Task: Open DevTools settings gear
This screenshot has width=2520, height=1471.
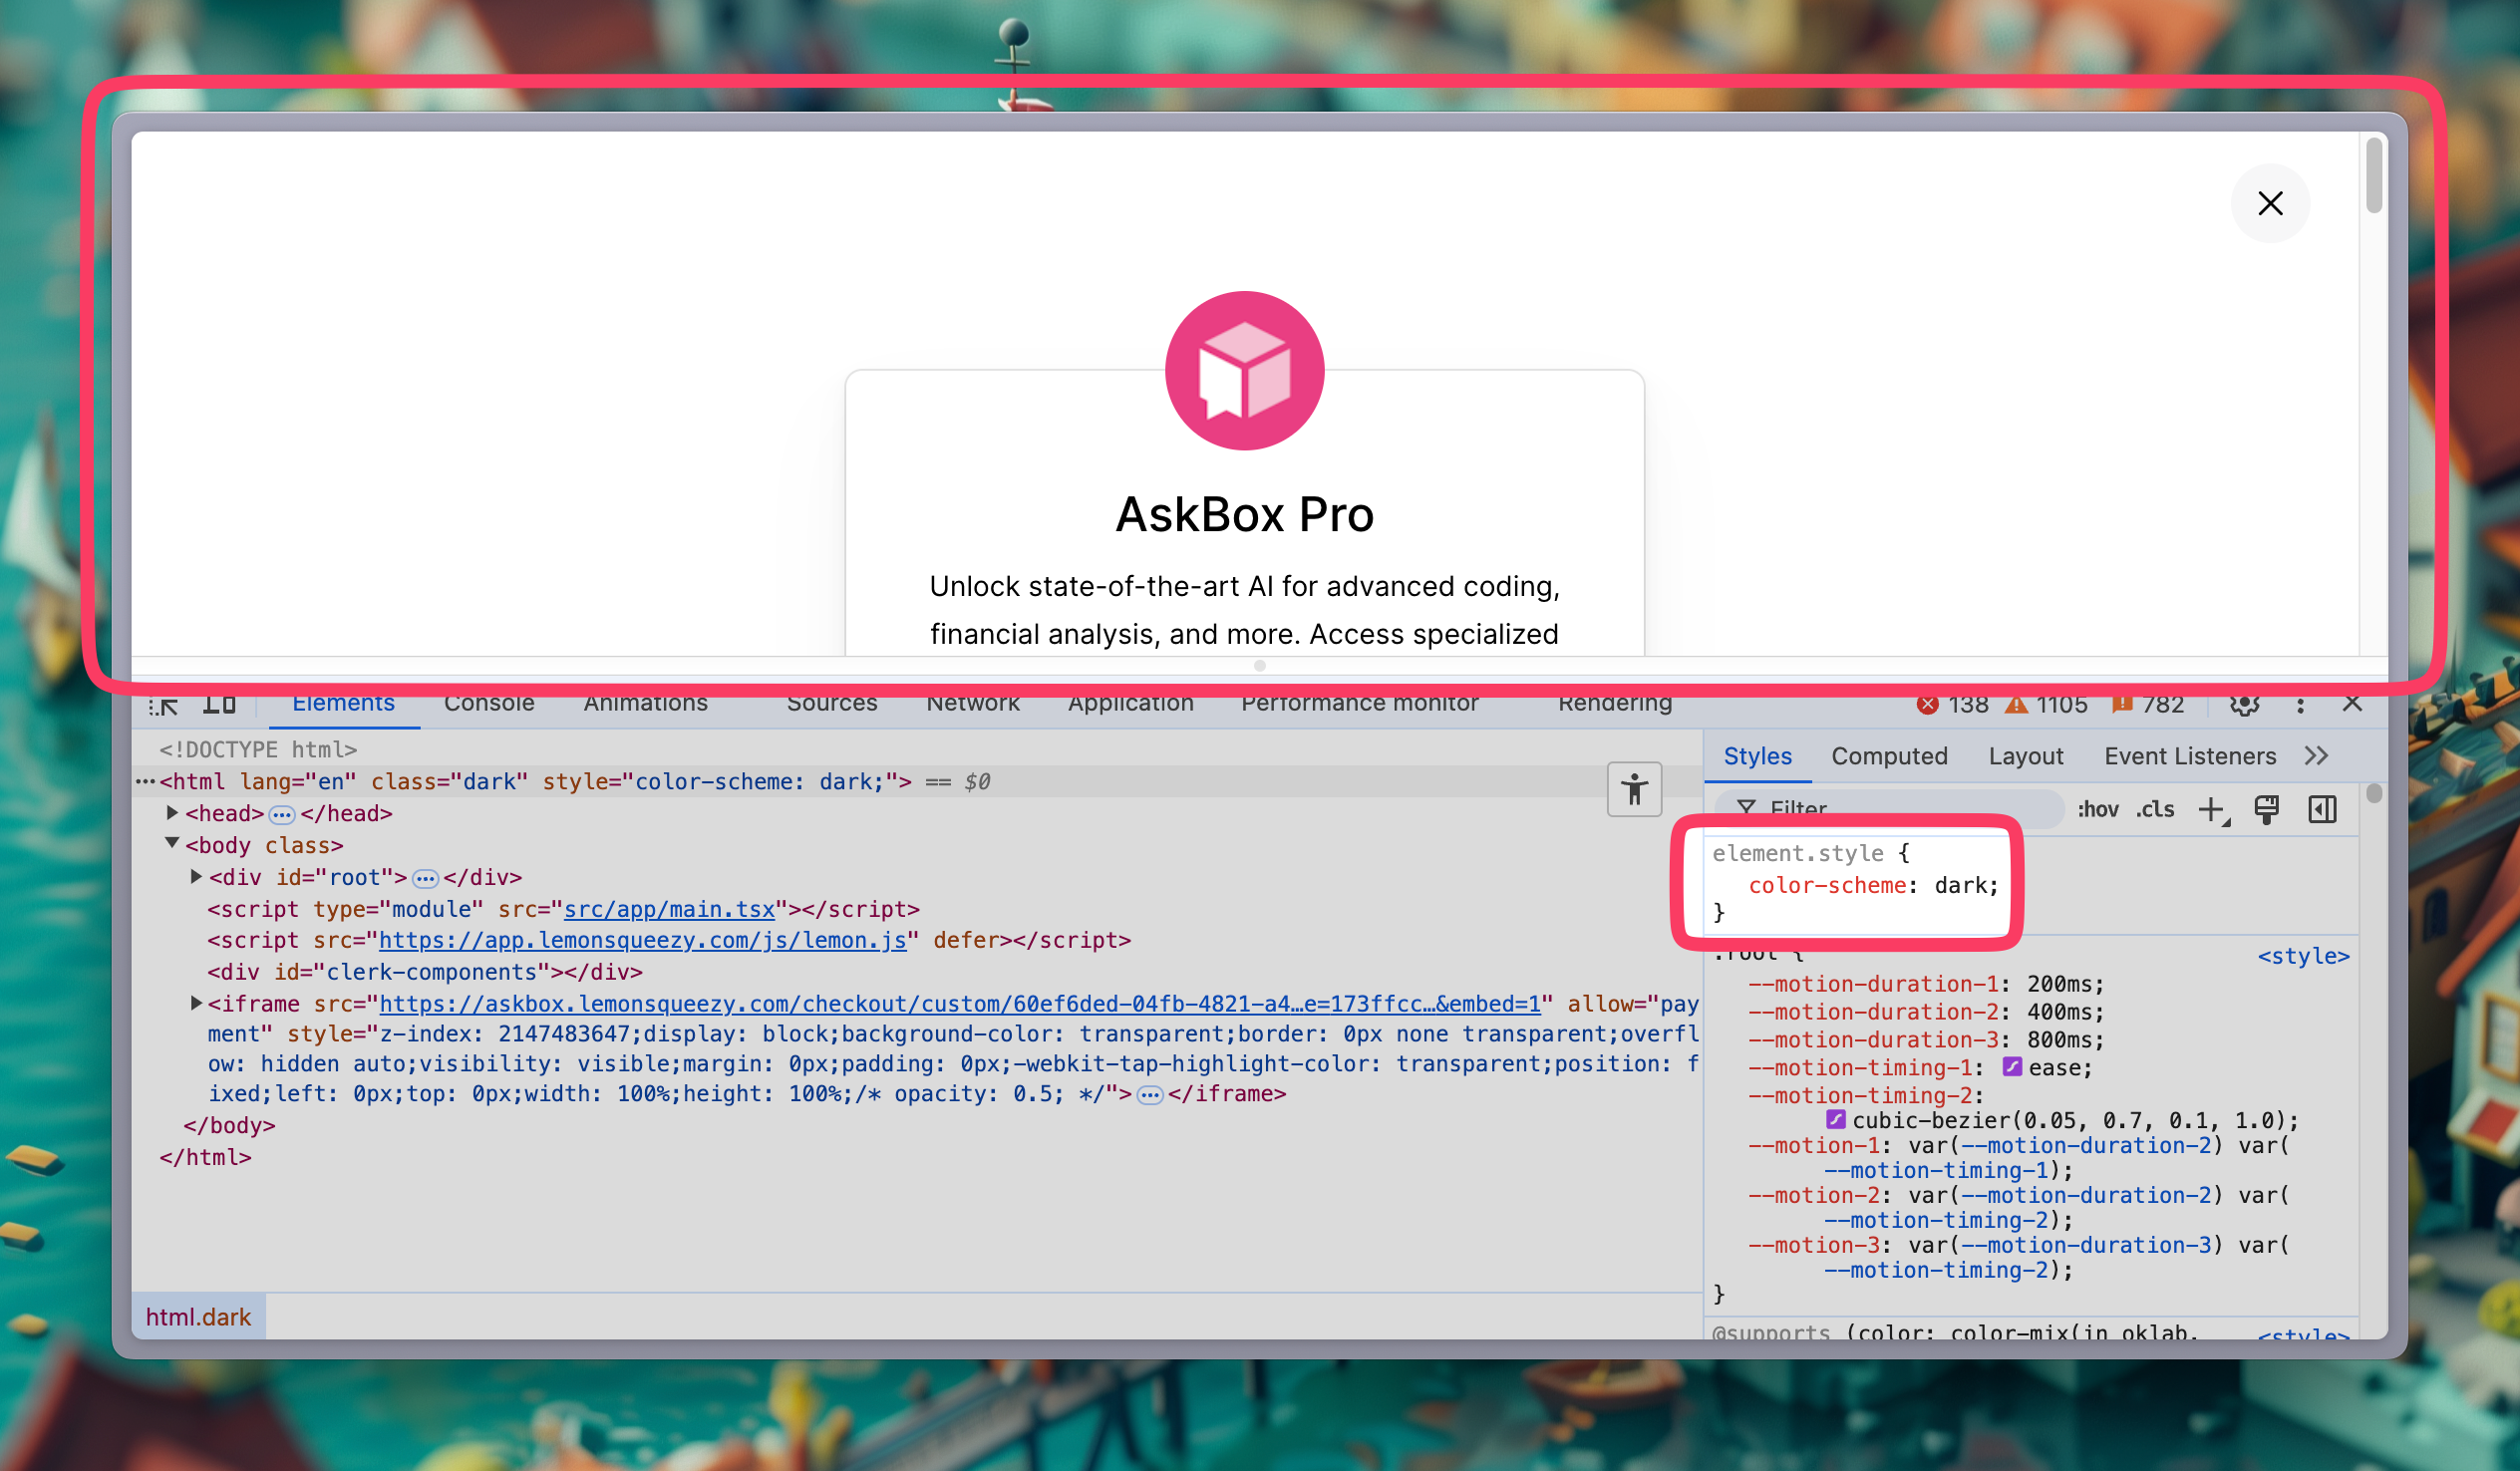Action: (x=2244, y=705)
